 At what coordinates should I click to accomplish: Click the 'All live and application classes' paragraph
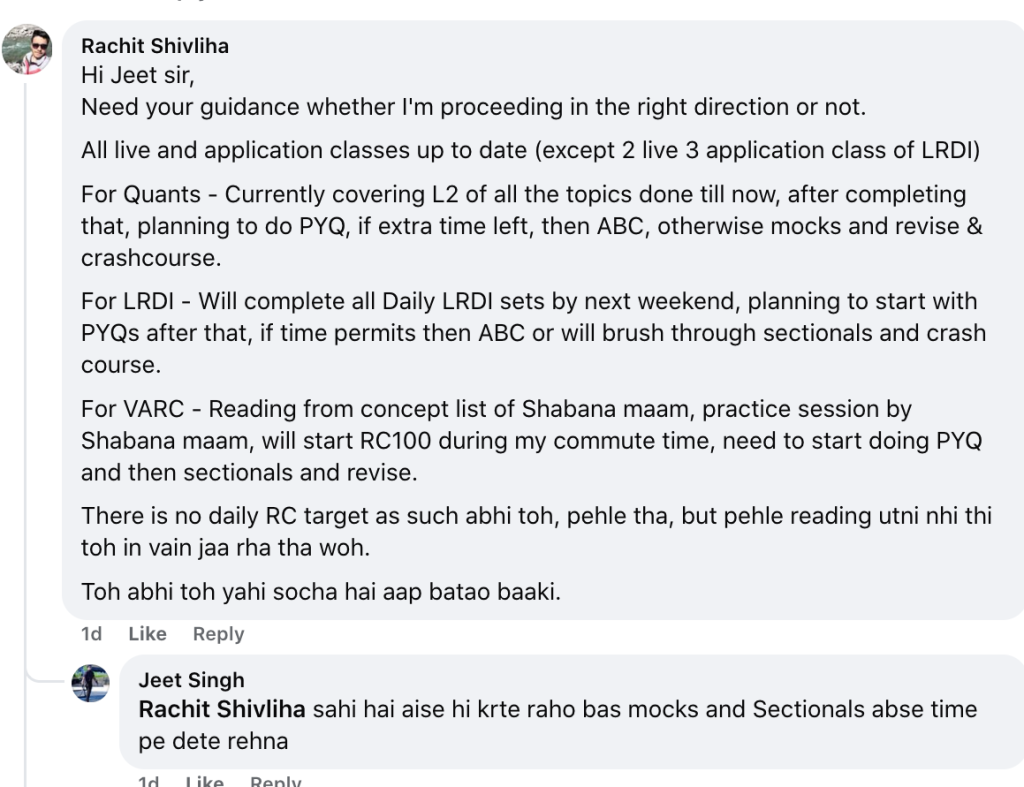(530, 150)
